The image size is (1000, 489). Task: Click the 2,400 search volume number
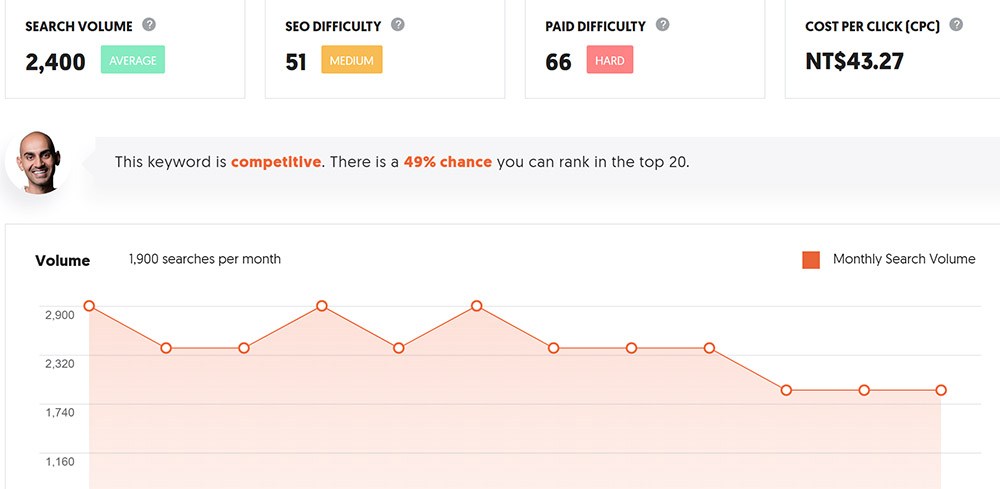(56, 62)
